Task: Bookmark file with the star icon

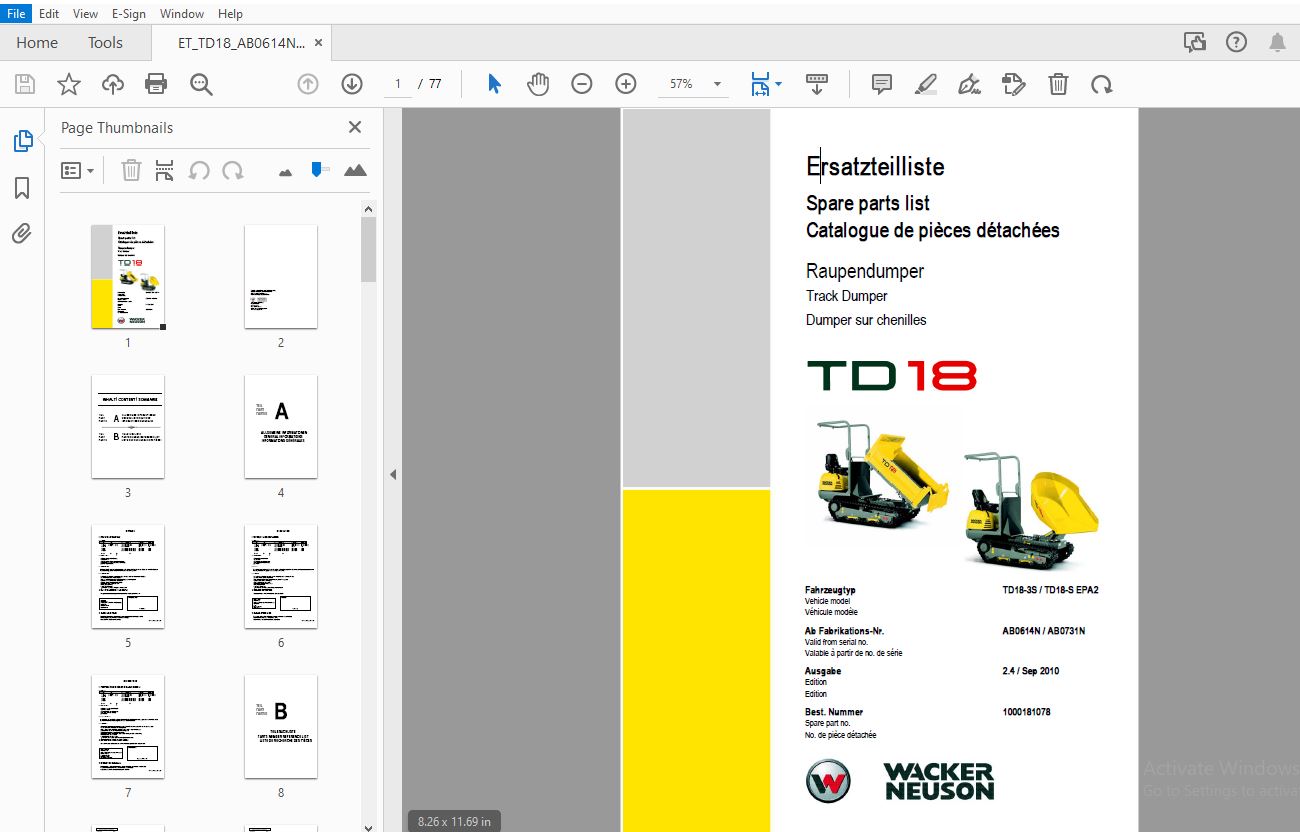Action: point(68,84)
